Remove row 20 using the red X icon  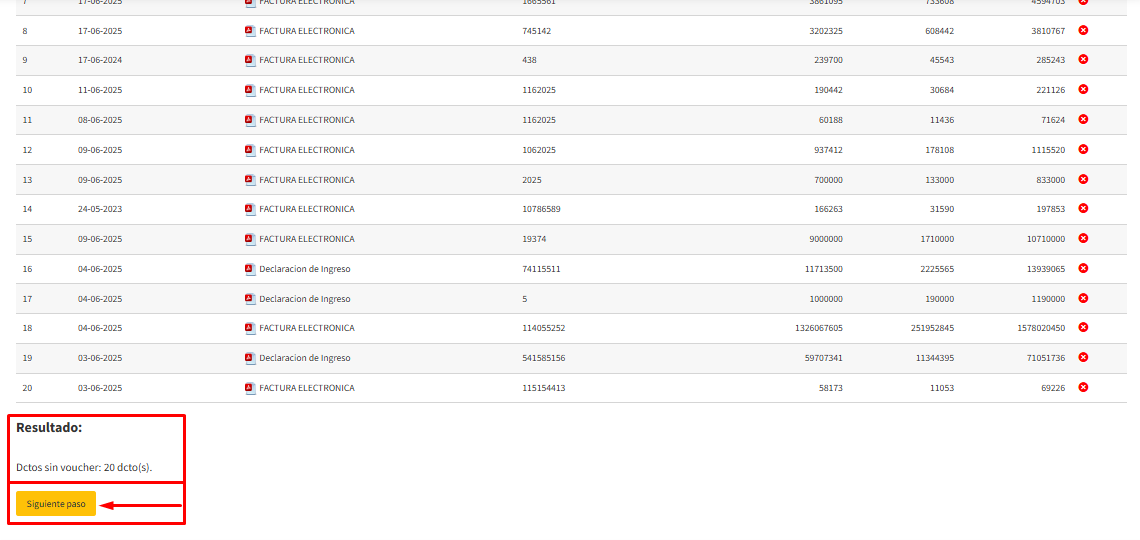[x=1083, y=387]
